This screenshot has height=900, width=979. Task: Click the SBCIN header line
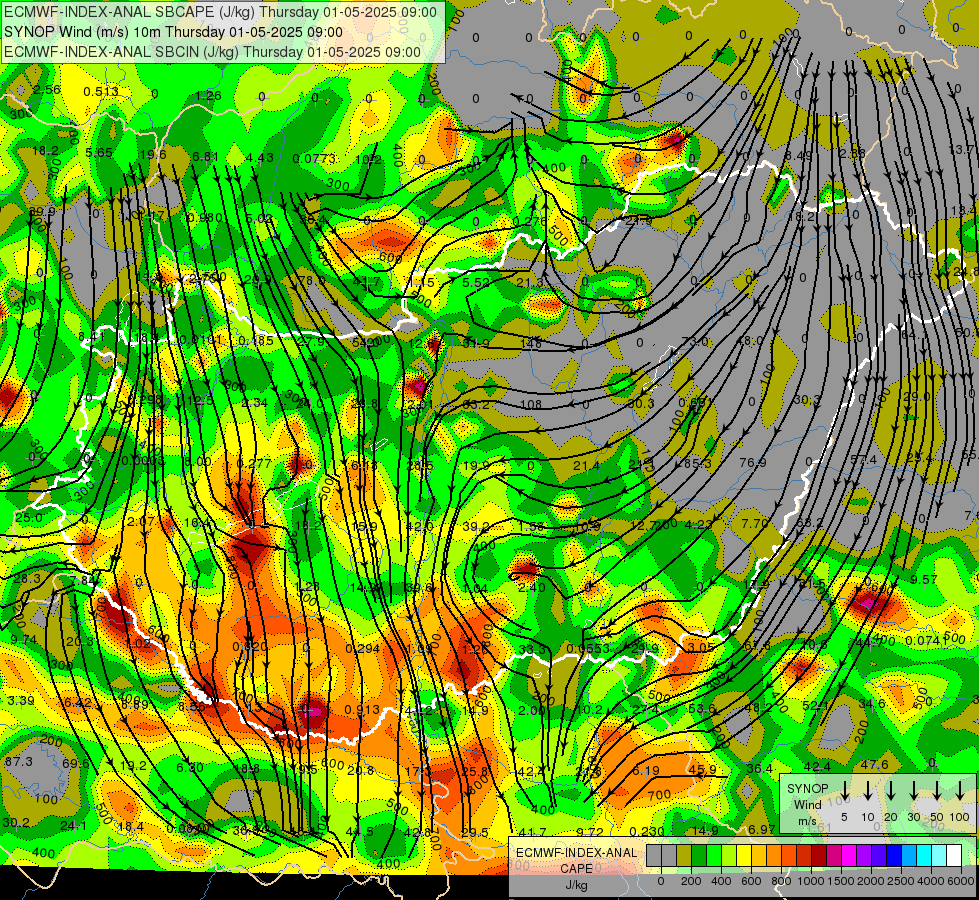(x=212, y=52)
